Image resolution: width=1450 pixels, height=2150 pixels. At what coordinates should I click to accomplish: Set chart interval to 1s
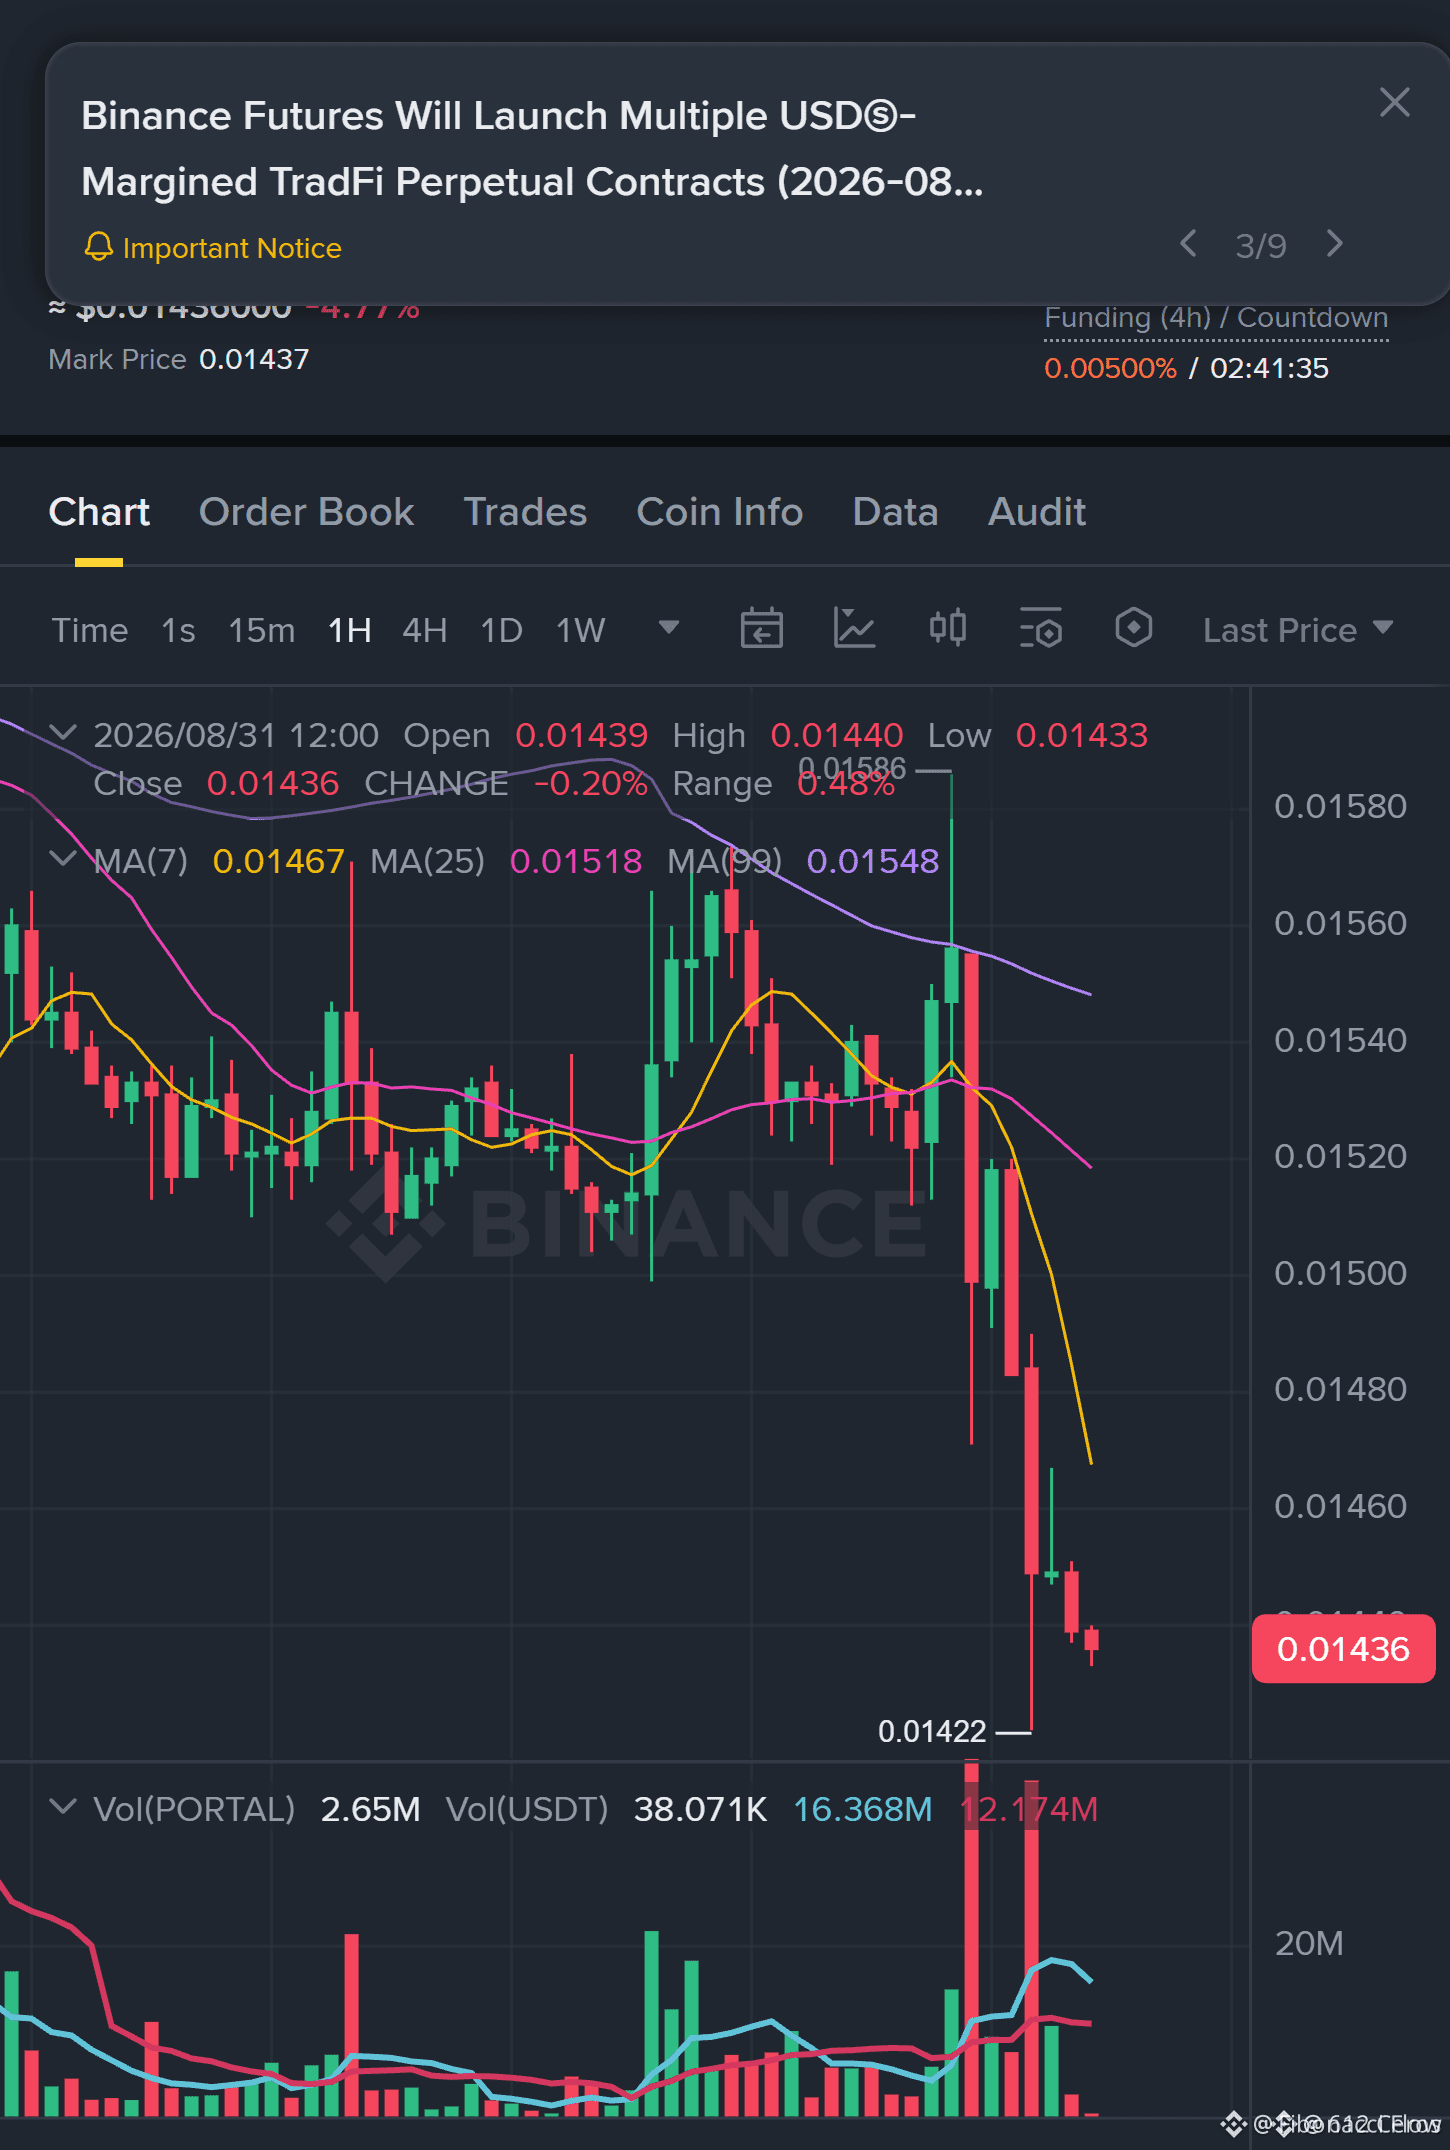point(178,630)
